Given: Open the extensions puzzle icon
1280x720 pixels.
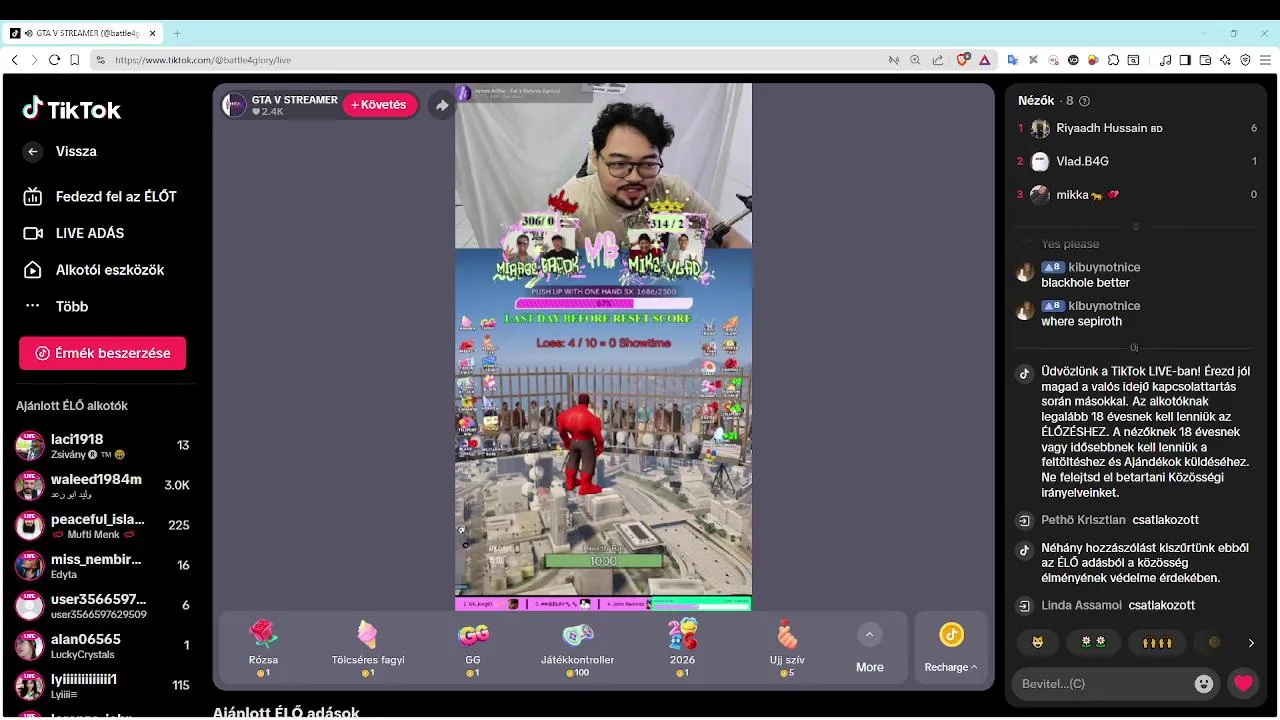Looking at the screenshot, I should pyautogui.click(x=1113, y=60).
